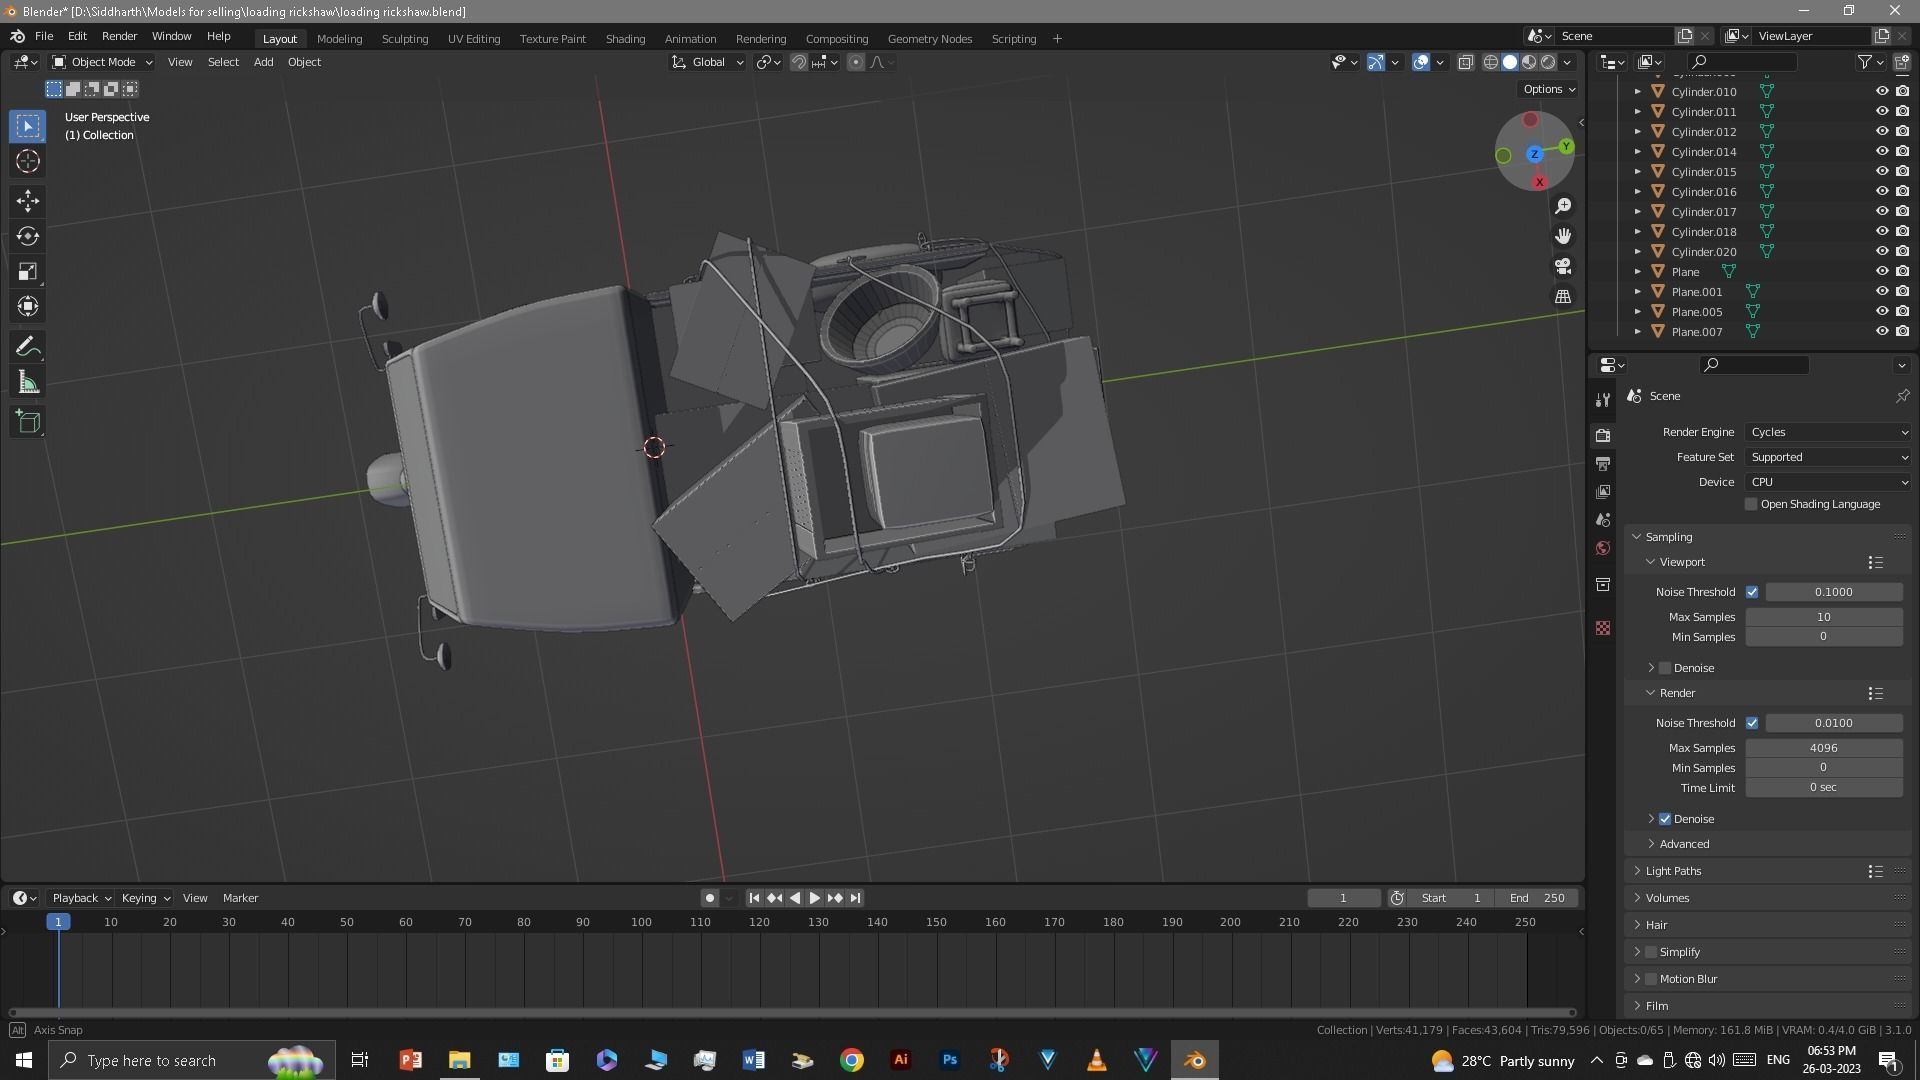Select the Annotate tool

tap(28, 347)
